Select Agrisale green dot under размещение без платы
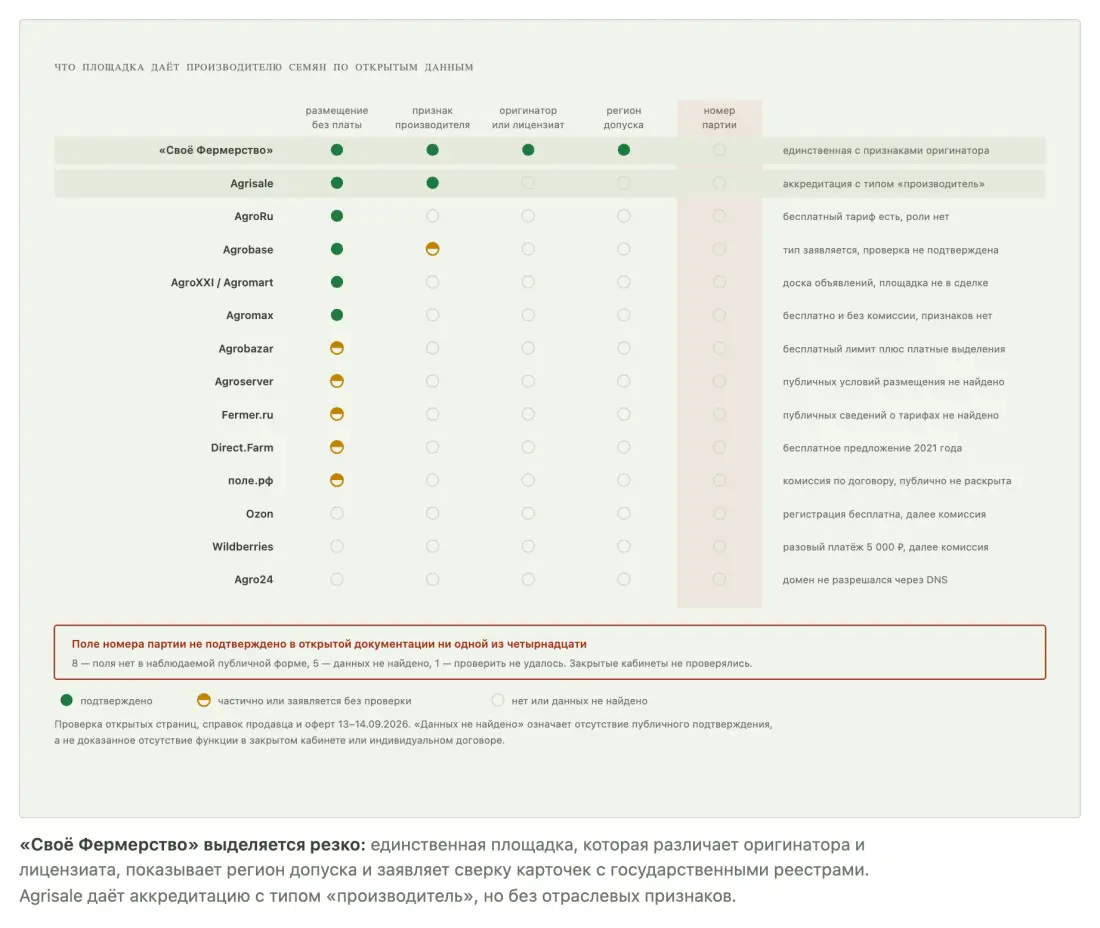 (337, 183)
